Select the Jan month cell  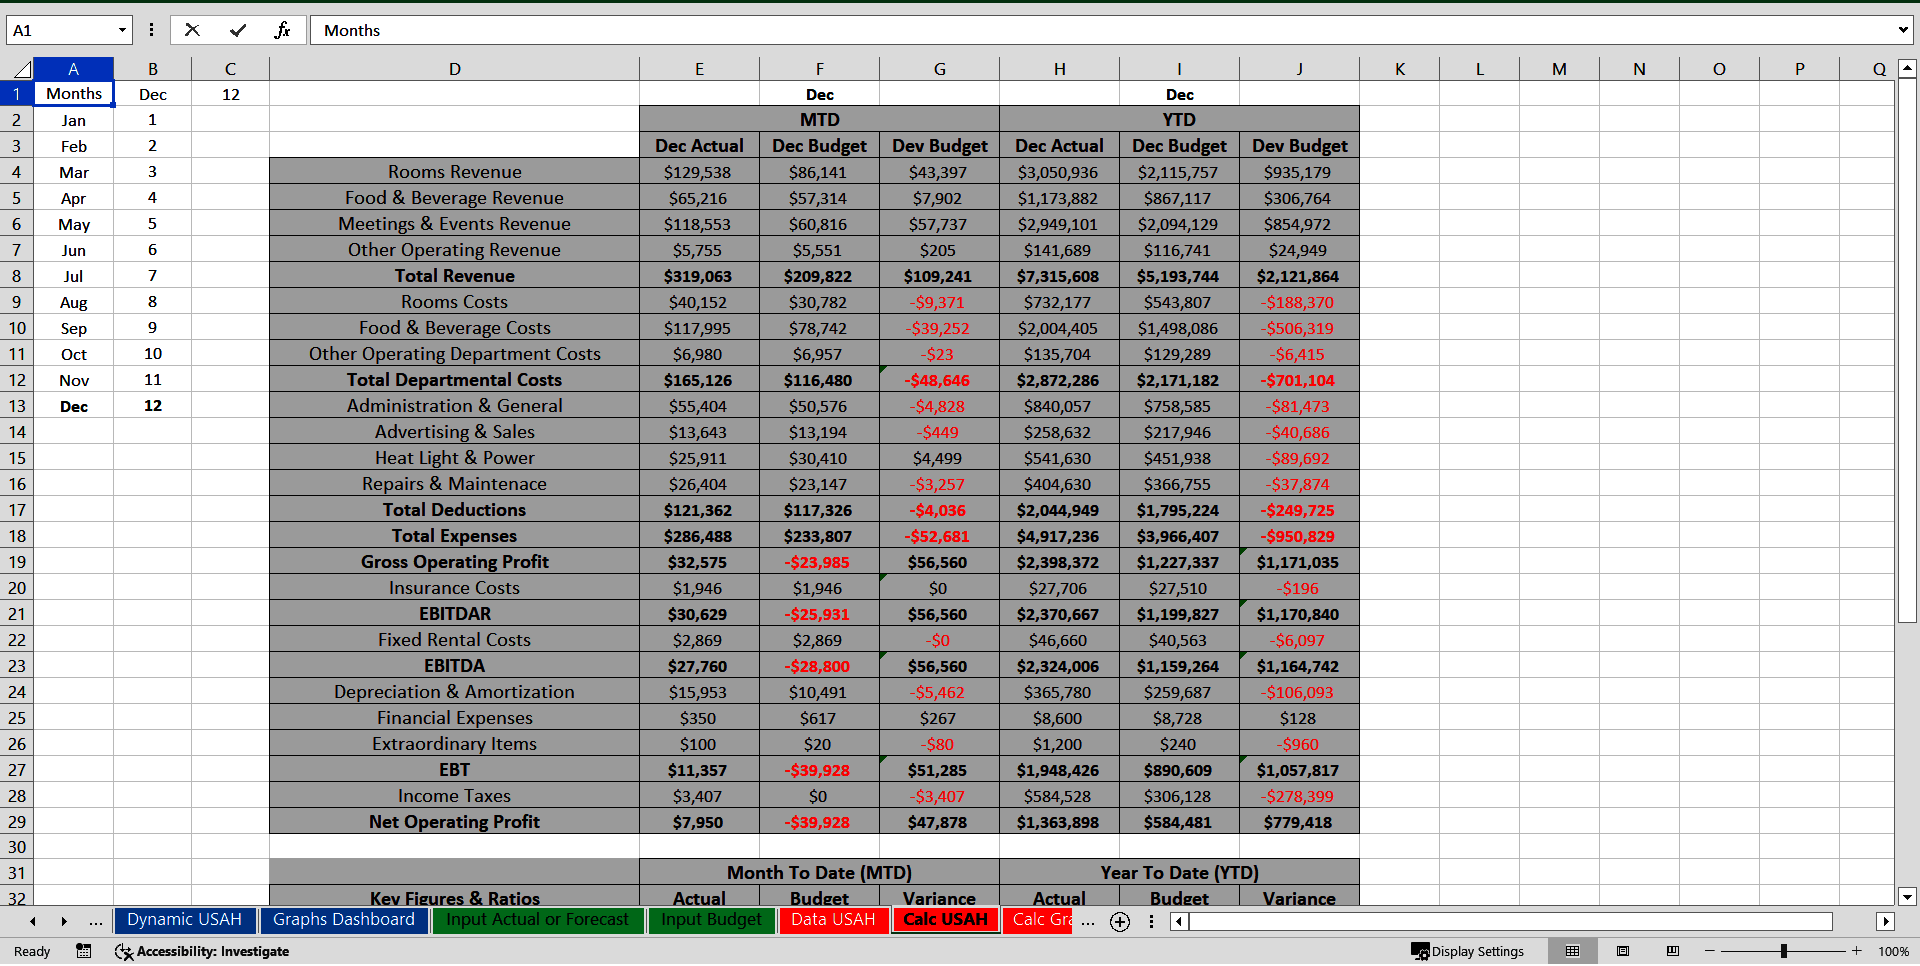[x=74, y=120]
